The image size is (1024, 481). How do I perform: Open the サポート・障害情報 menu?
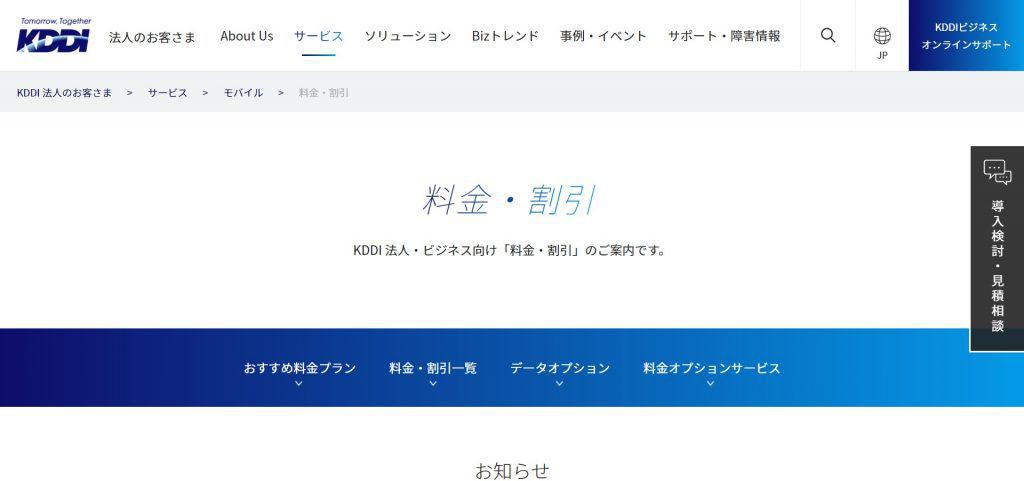point(724,36)
